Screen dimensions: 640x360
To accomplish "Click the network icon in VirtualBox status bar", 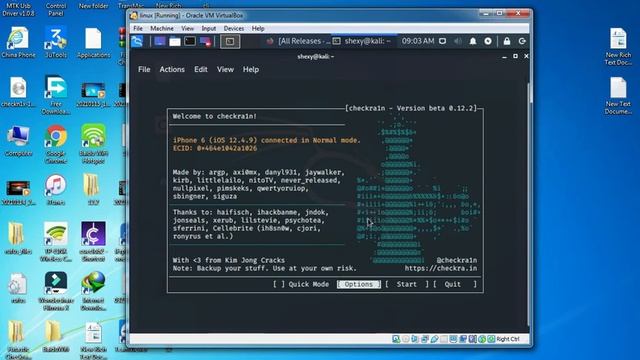I will [424, 339].
